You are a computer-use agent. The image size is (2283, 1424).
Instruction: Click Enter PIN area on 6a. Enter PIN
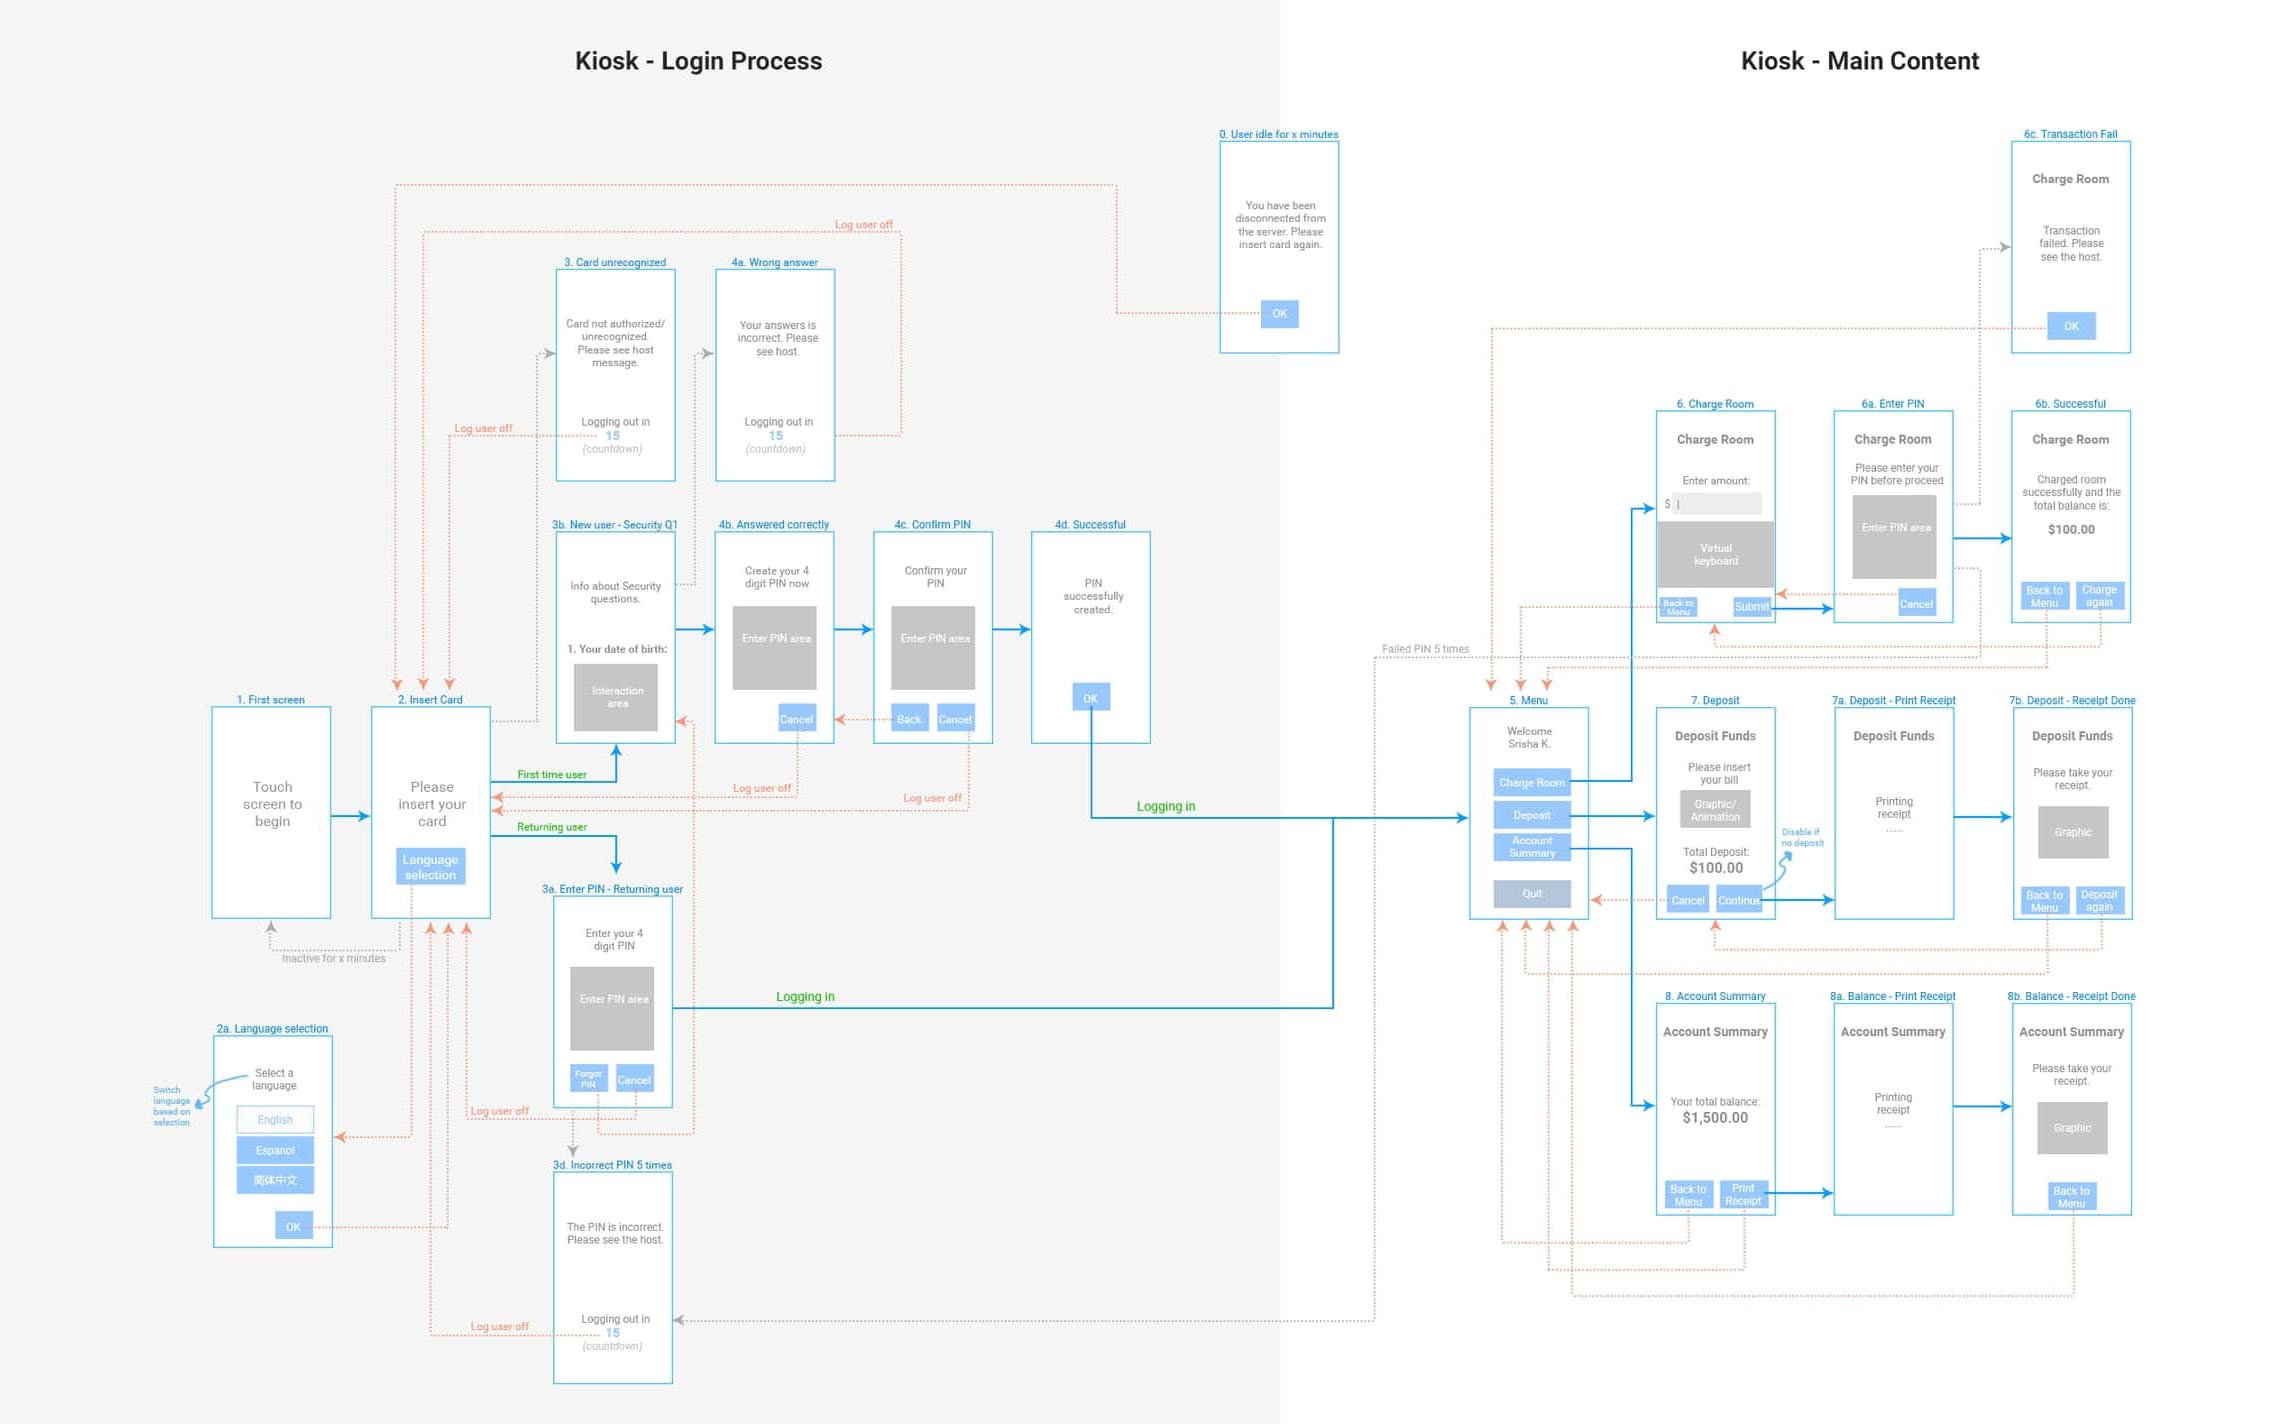[x=1894, y=537]
